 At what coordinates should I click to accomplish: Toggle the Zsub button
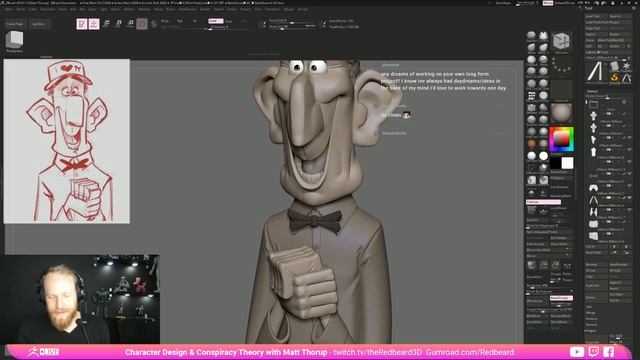coord(229,21)
